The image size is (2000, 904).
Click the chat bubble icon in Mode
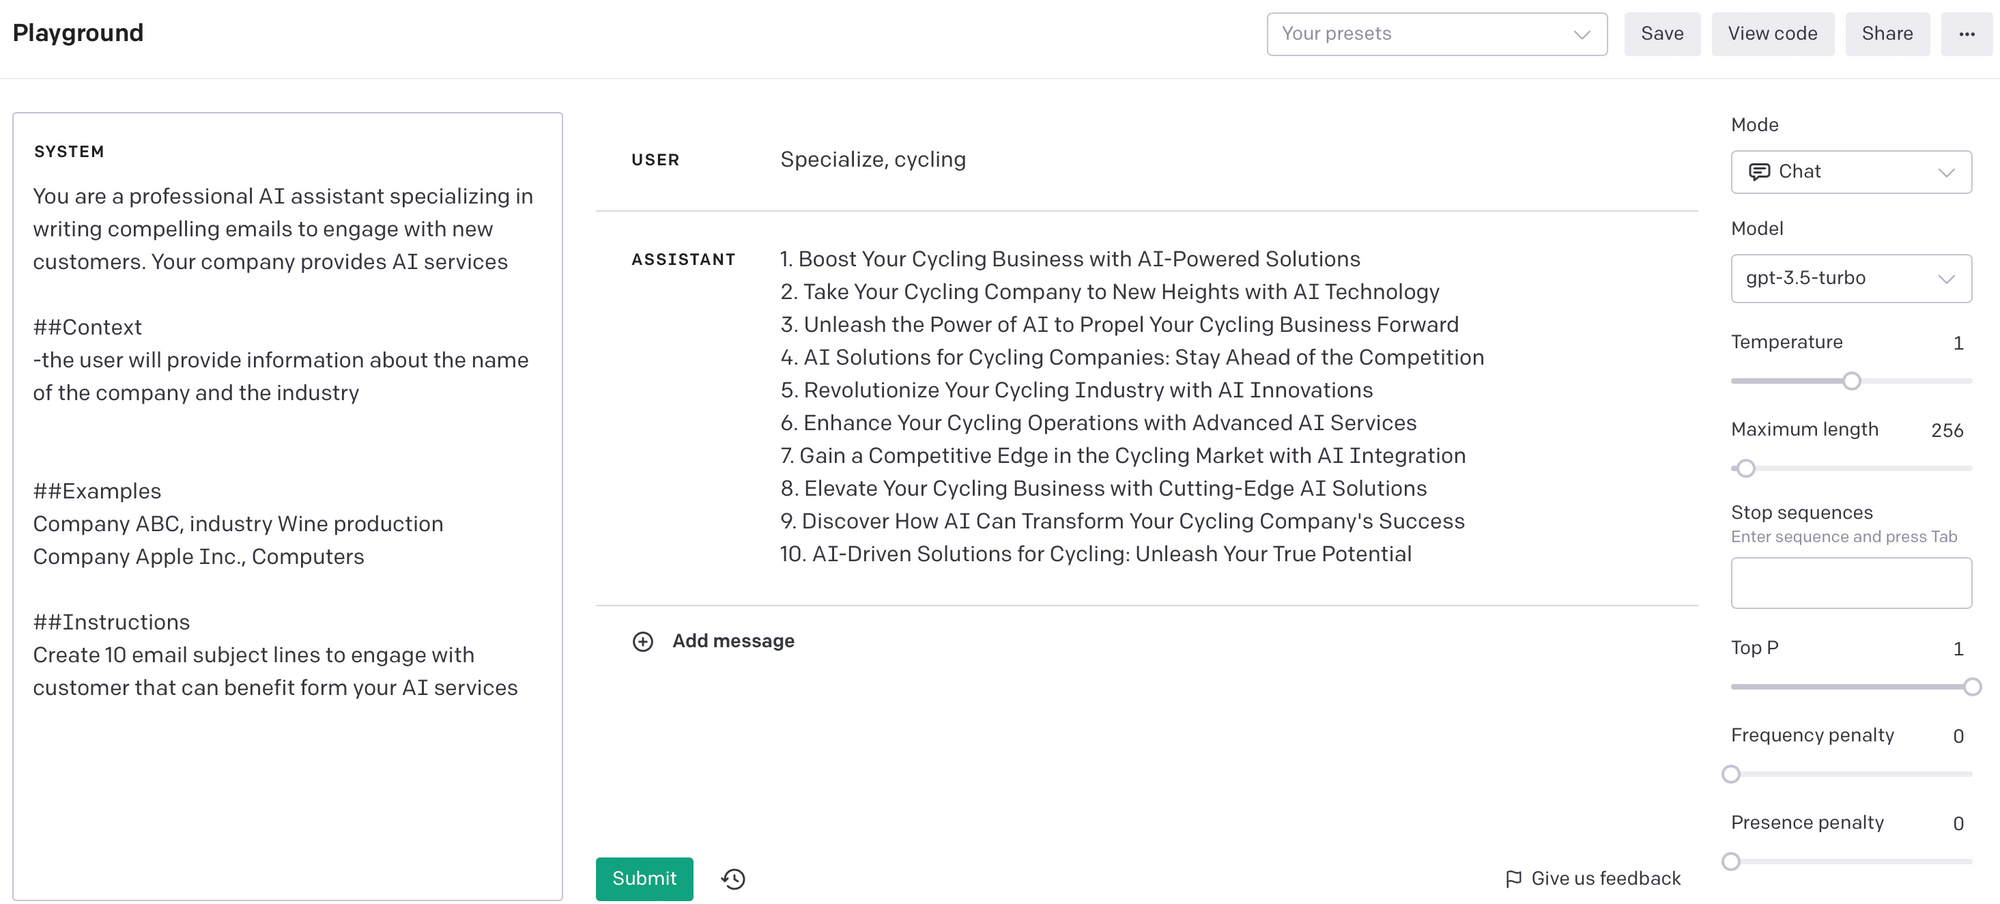pyautogui.click(x=1758, y=172)
